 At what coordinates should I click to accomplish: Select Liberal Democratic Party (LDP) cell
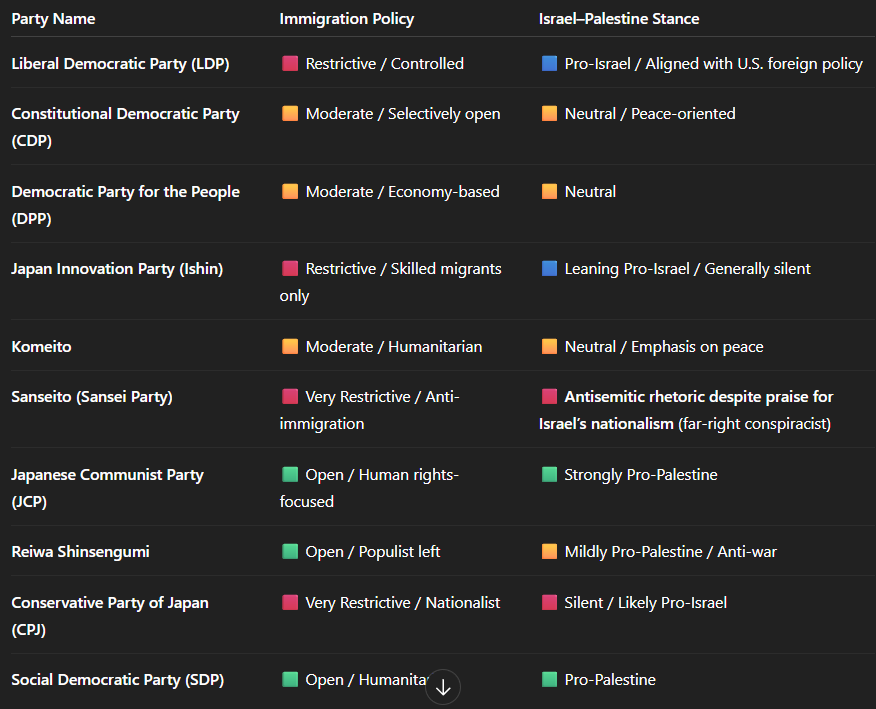(120, 64)
